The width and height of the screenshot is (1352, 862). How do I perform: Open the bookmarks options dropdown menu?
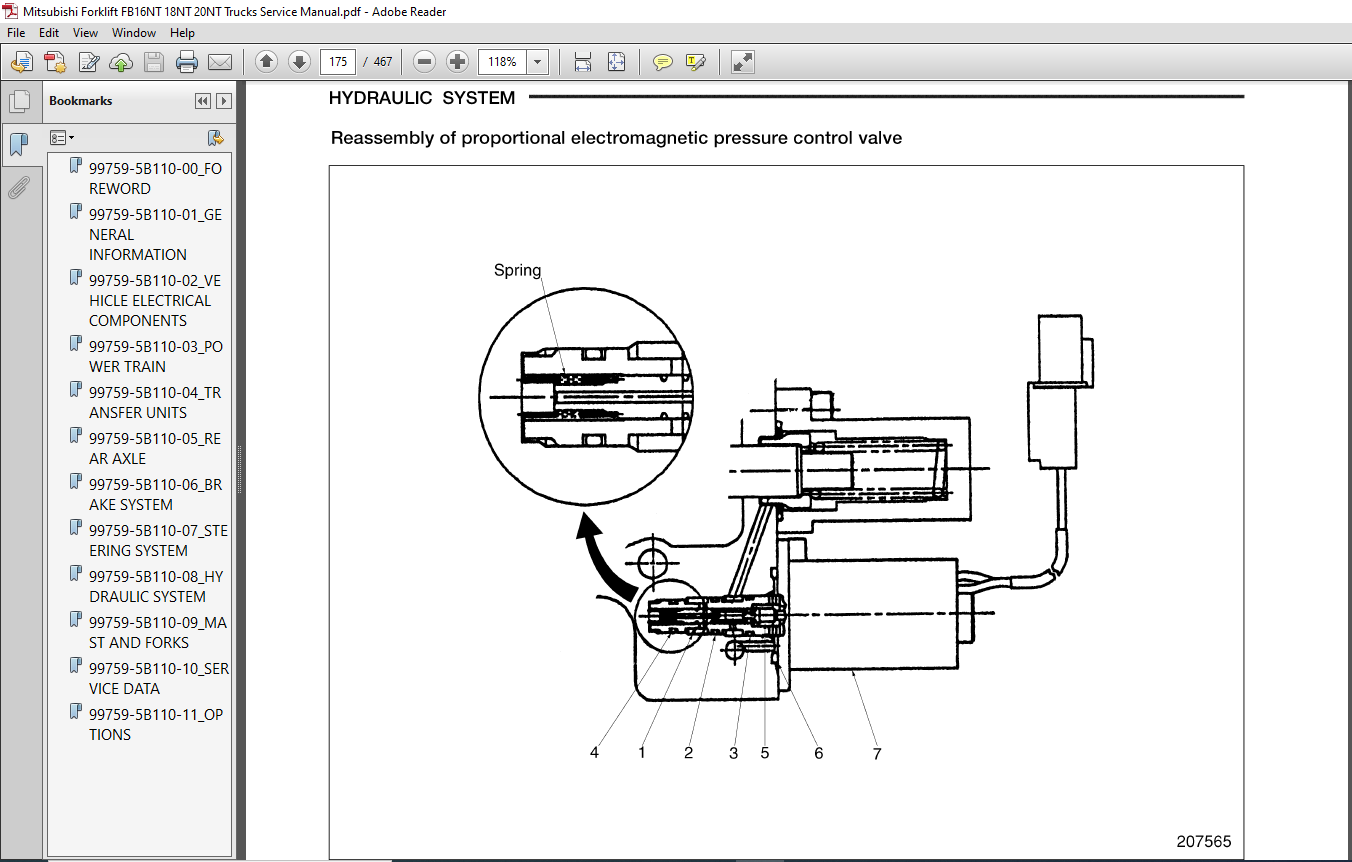[x=62, y=138]
